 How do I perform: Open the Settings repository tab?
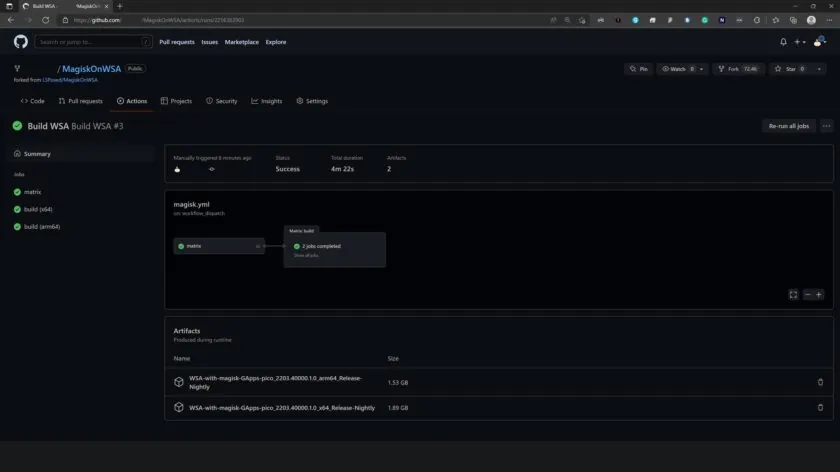(312, 101)
